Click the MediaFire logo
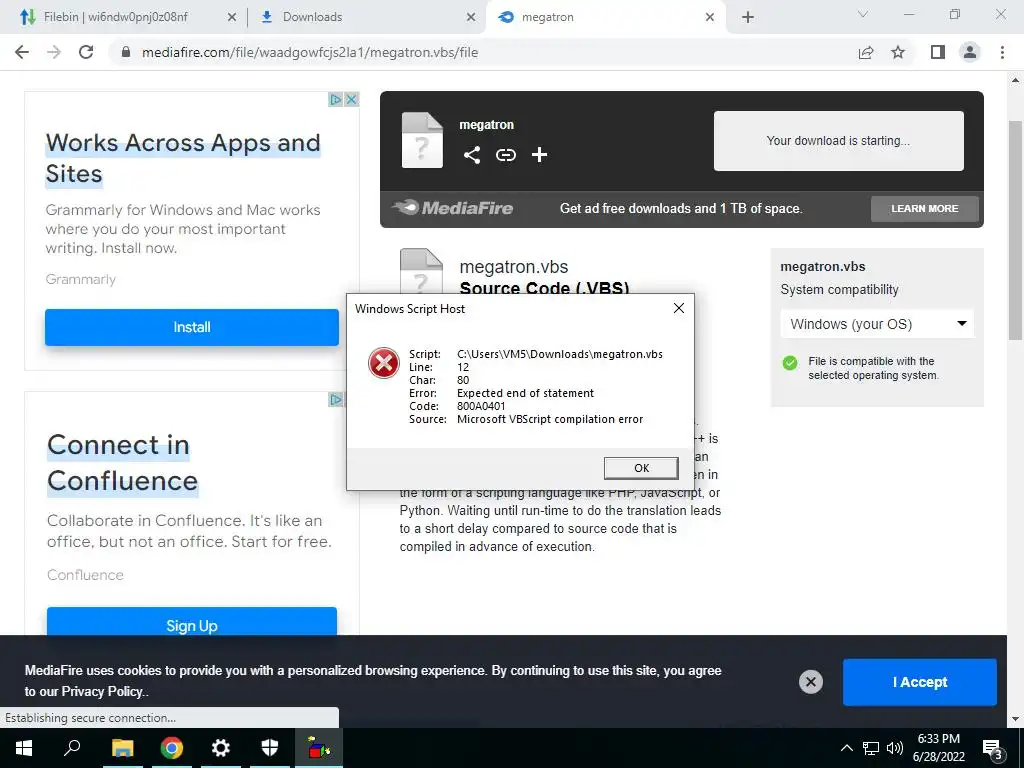Viewport: 1024px width, 768px height. pos(453,208)
